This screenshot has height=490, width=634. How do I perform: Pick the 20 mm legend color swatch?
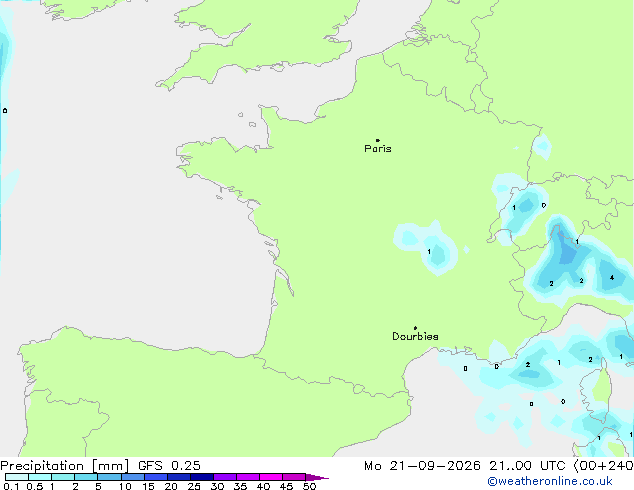click(x=179, y=477)
